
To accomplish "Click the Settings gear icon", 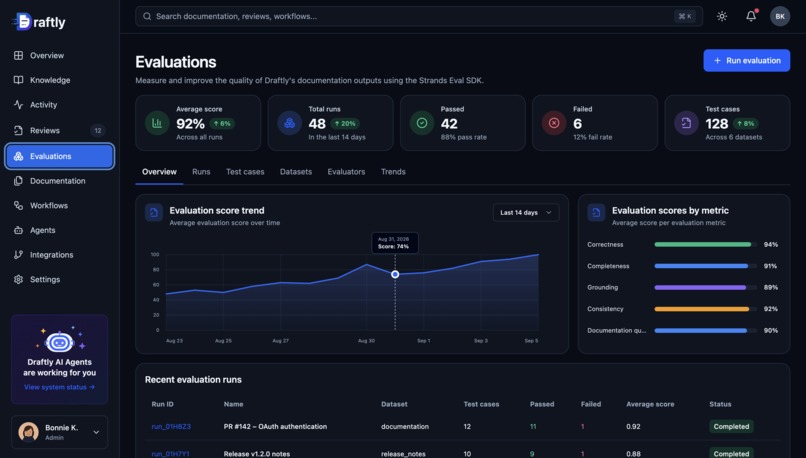I will click(x=19, y=280).
